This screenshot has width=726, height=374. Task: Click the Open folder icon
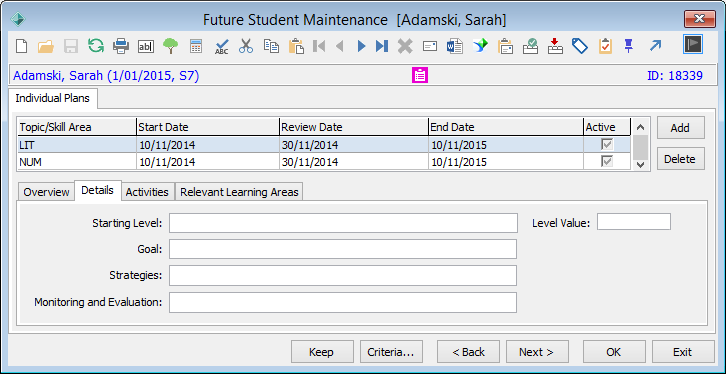click(46, 46)
